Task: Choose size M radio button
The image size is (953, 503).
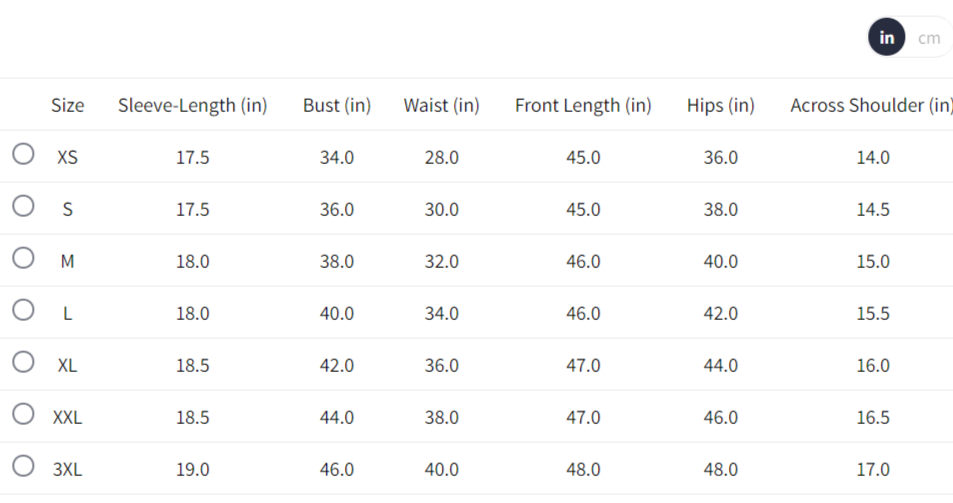Action: 24,258
